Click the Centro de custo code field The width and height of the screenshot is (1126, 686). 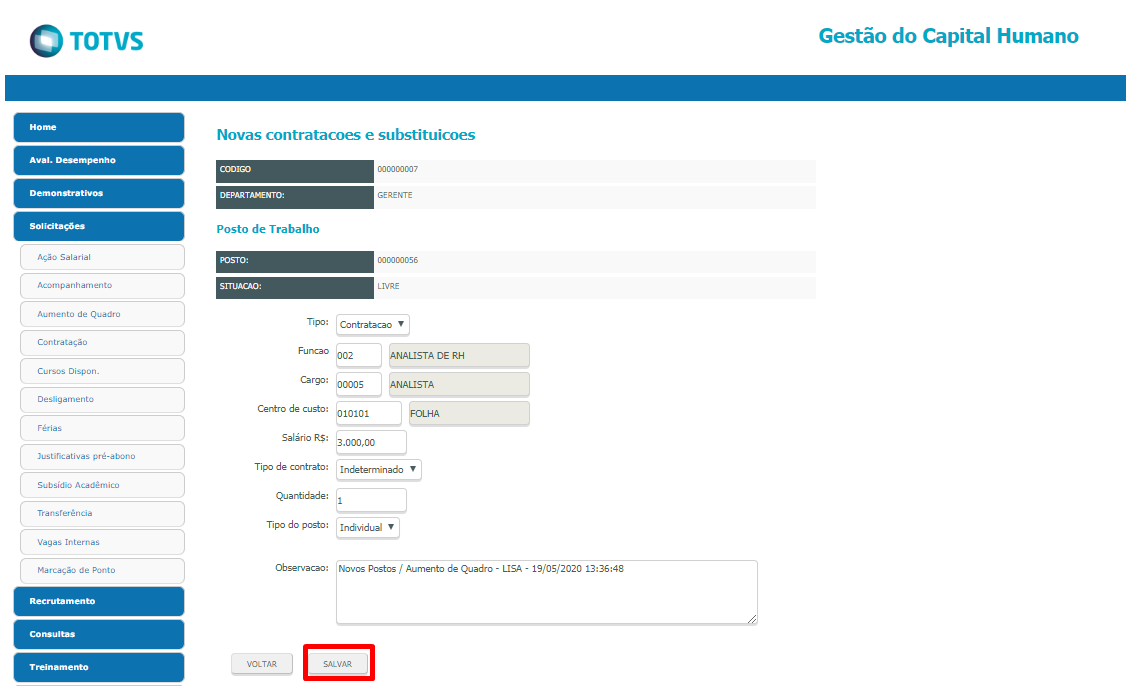368,414
